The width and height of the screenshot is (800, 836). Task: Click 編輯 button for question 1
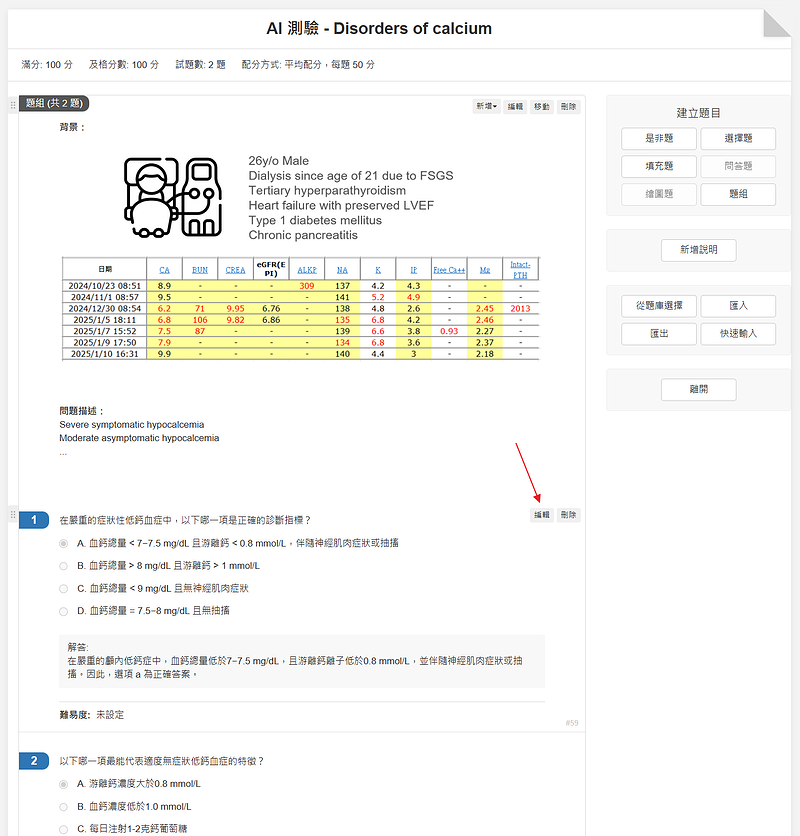click(x=541, y=515)
